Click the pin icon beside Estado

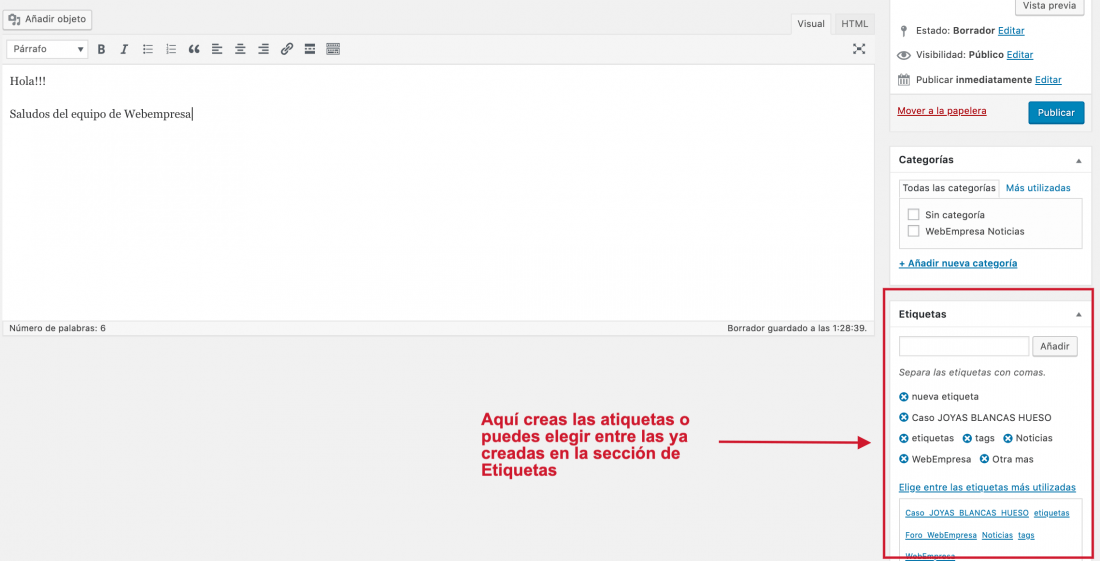coord(904,31)
